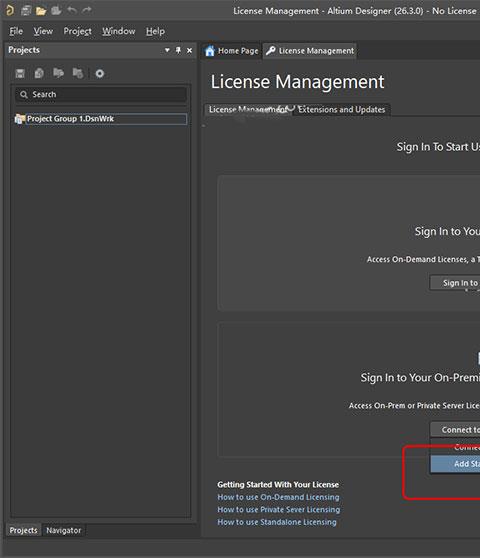480x558 pixels.
Task: Click the Save icon in Projects panel toolbar
Action: (x=20, y=73)
